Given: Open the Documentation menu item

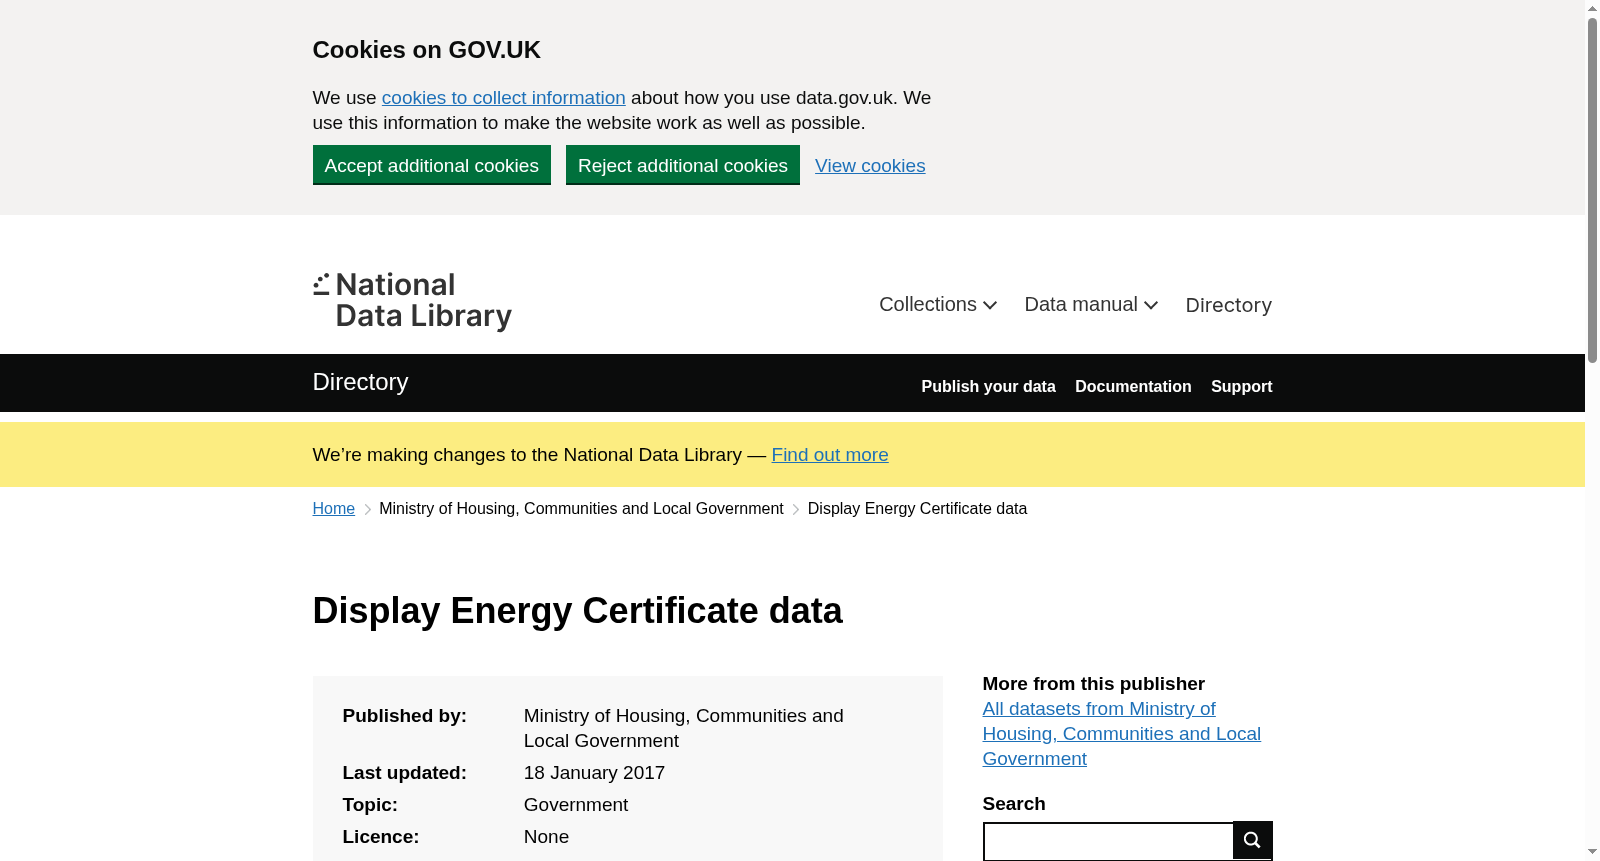Looking at the screenshot, I should [1133, 386].
